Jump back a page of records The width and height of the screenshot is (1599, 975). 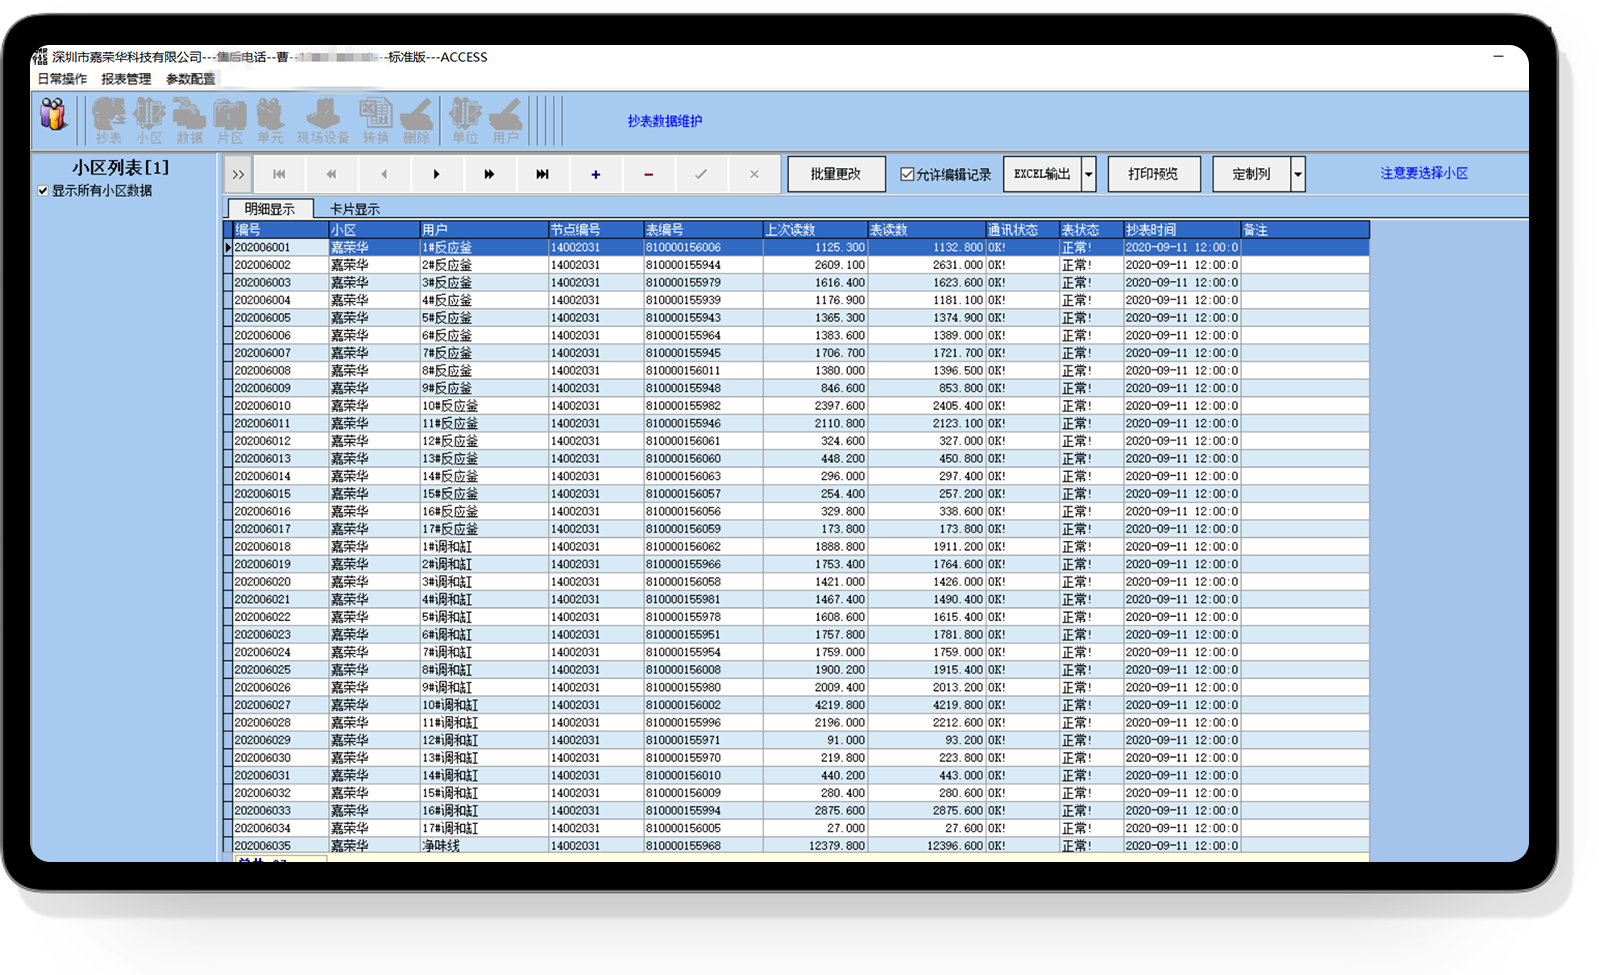click(331, 174)
